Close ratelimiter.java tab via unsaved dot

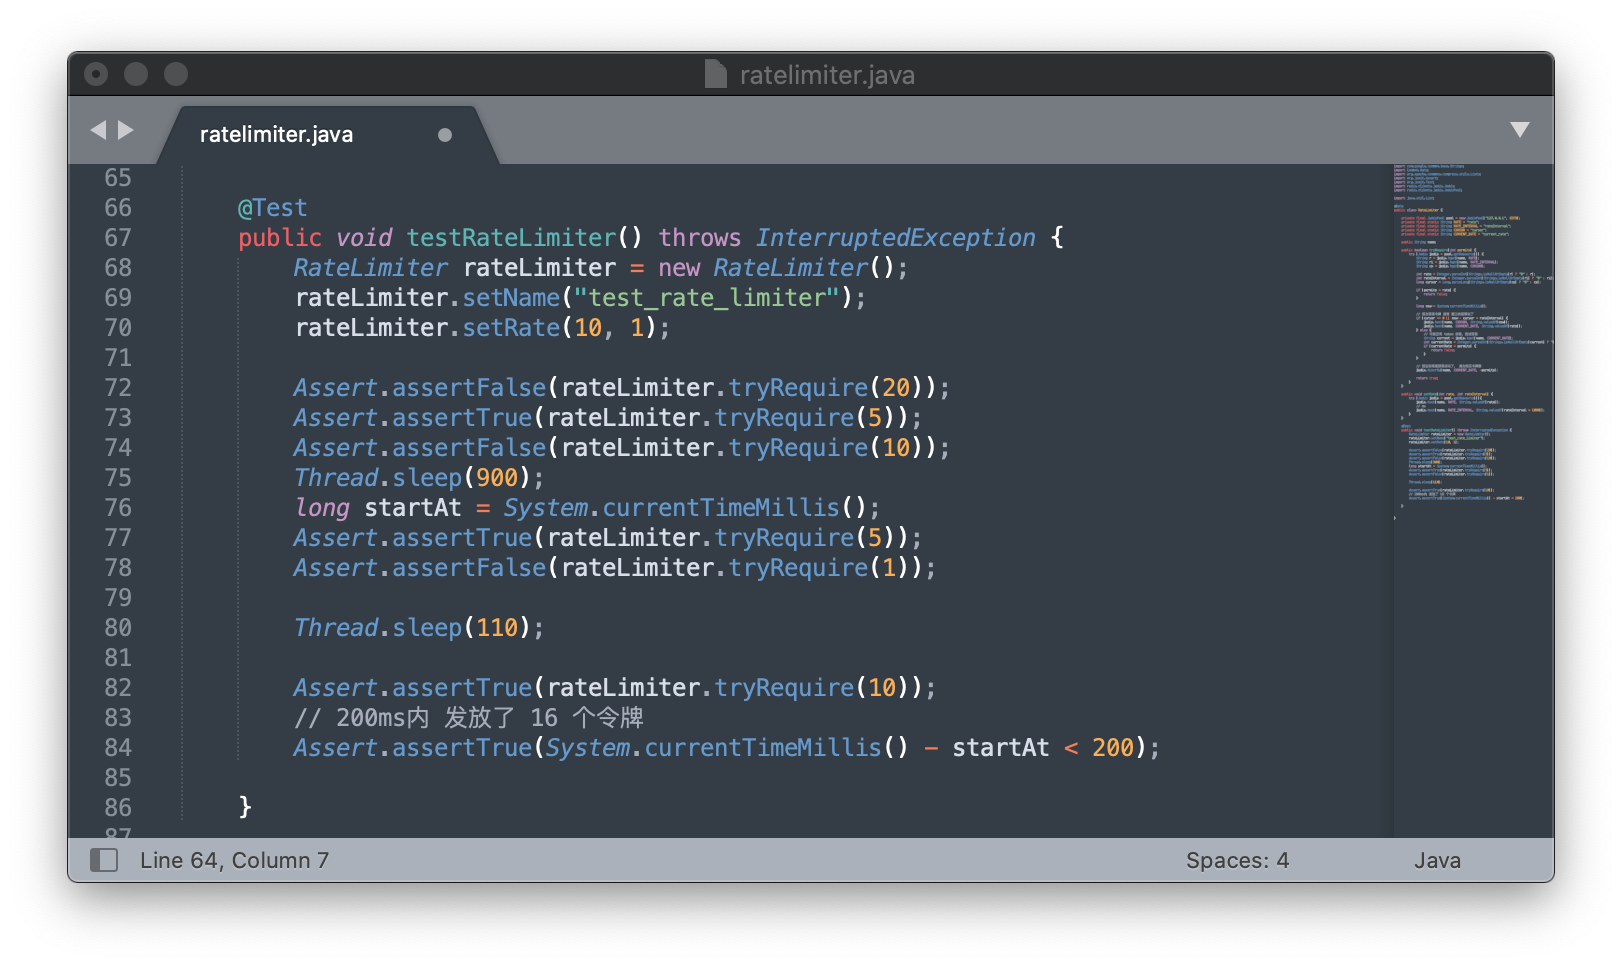click(x=445, y=135)
